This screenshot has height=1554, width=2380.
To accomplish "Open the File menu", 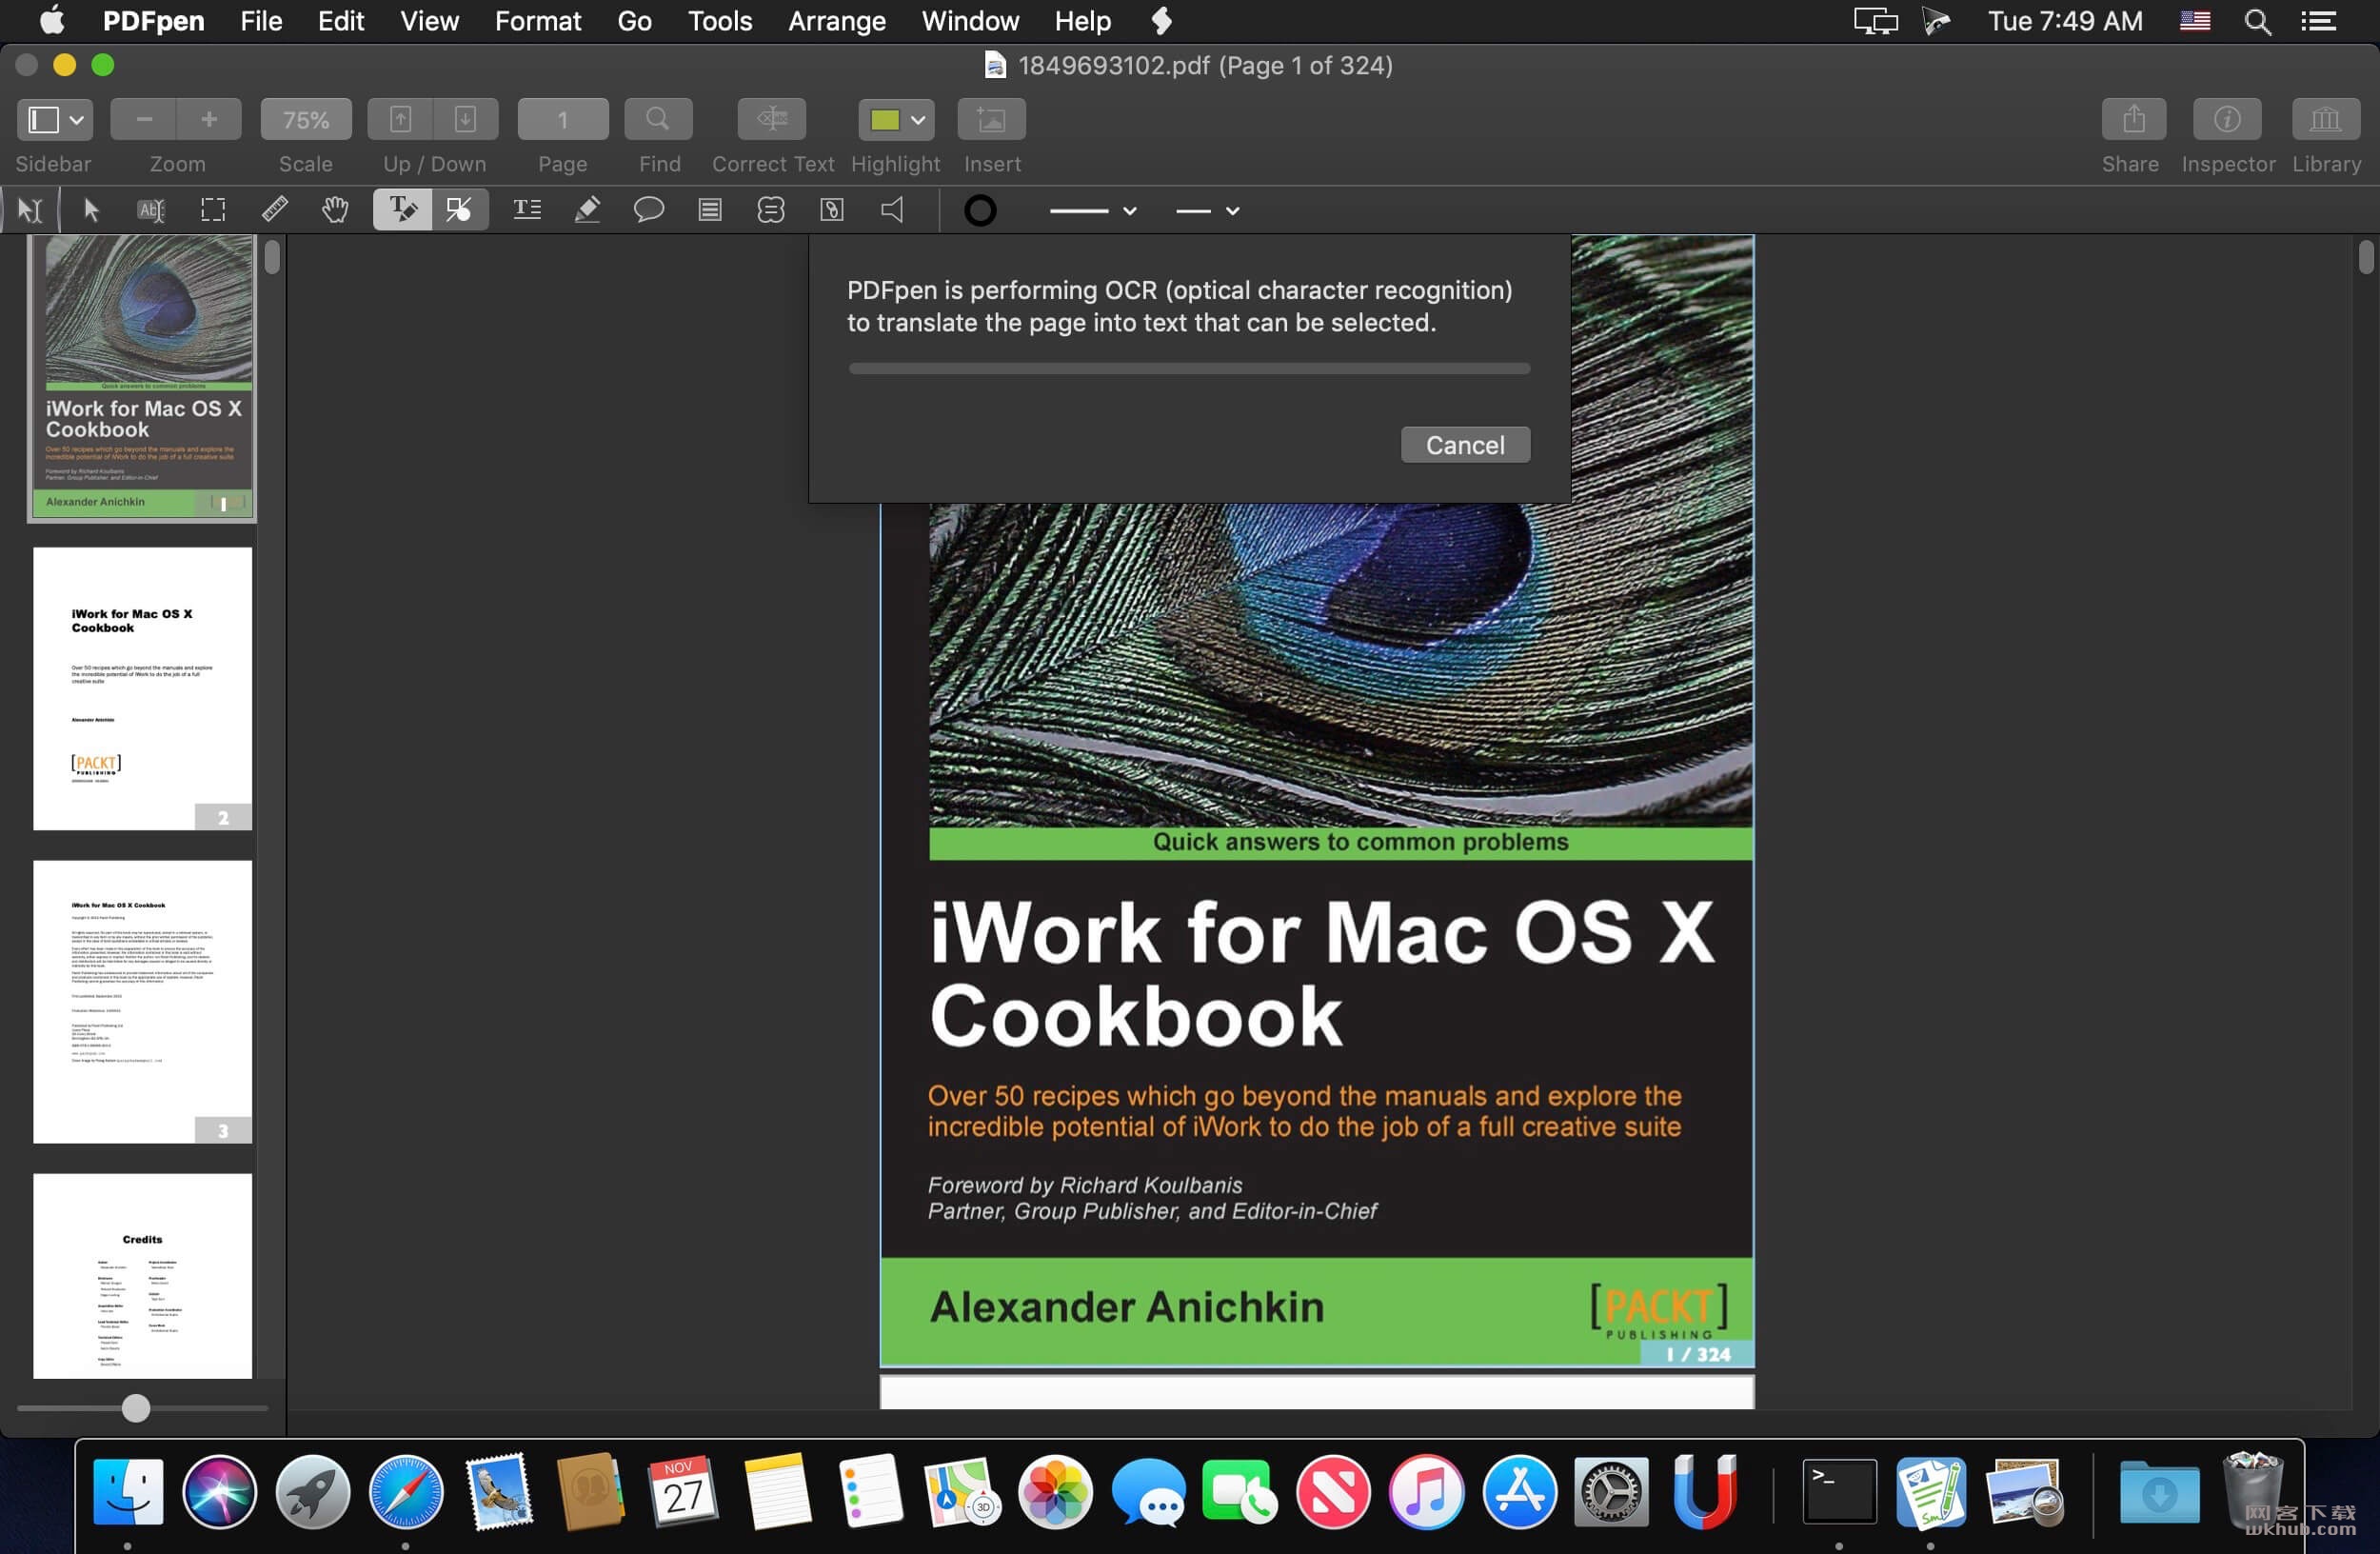I will tap(261, 21).
